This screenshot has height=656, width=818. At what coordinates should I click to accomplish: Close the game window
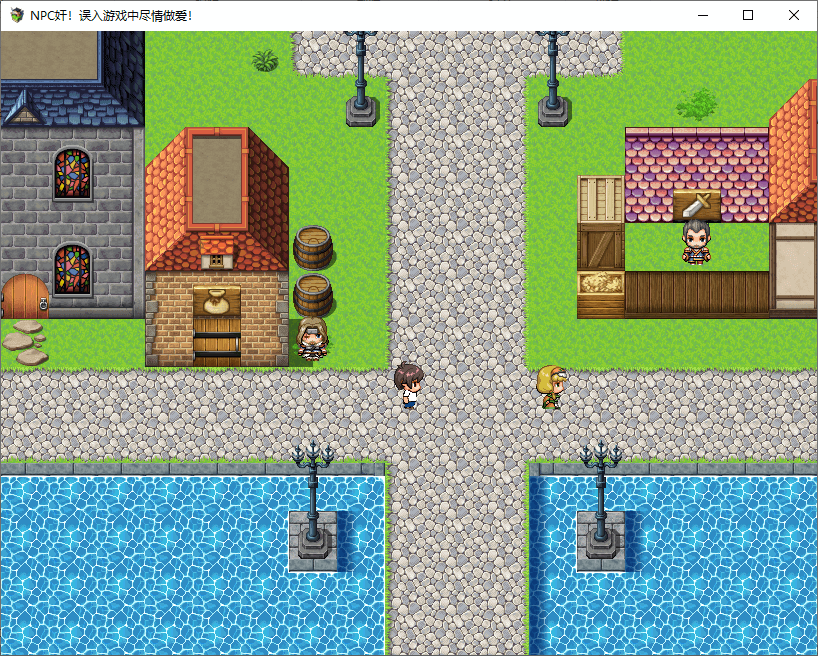(794, 15)
